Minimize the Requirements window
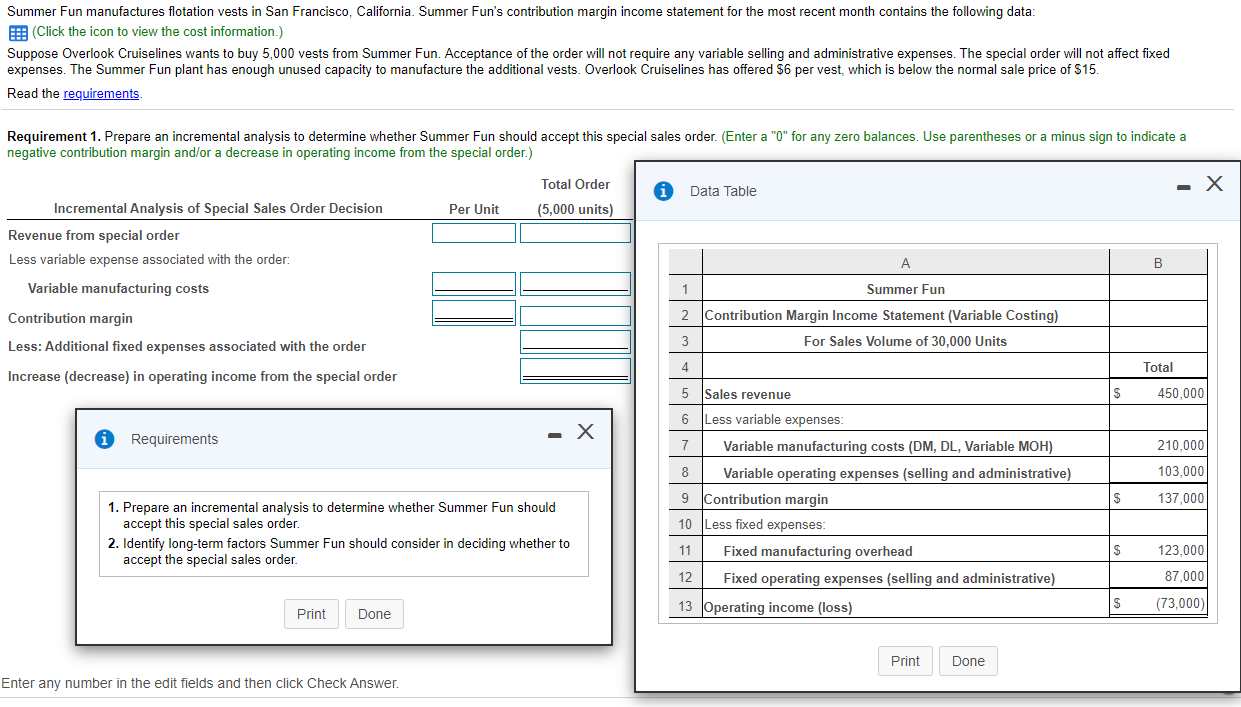The height and width of the screenshot is (707, 1241). [554, 434]
